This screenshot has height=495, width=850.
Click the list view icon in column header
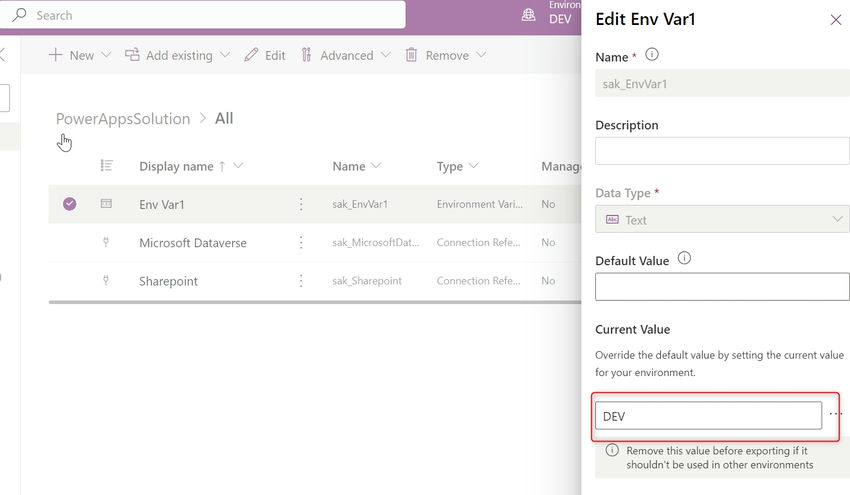[x=106, y=165]
